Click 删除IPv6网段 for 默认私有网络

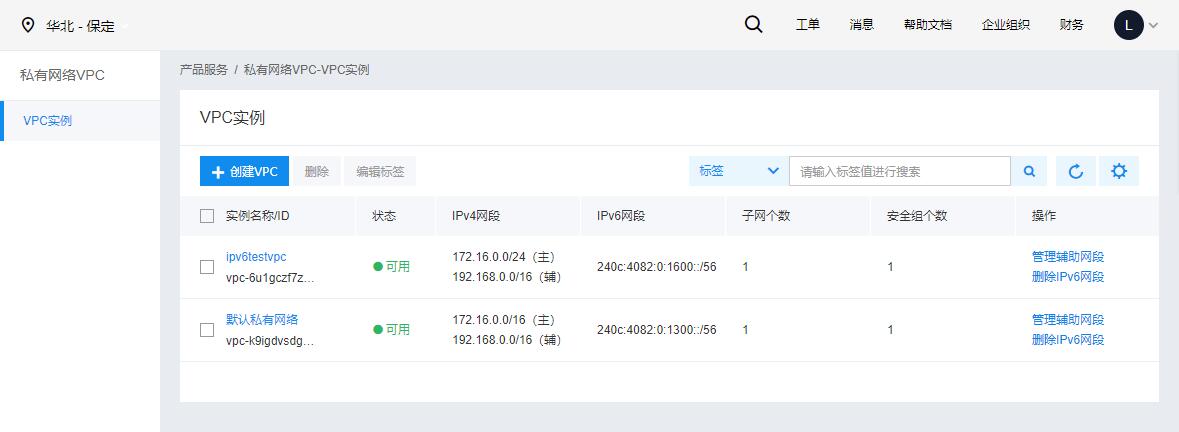tap(1068, 340)
